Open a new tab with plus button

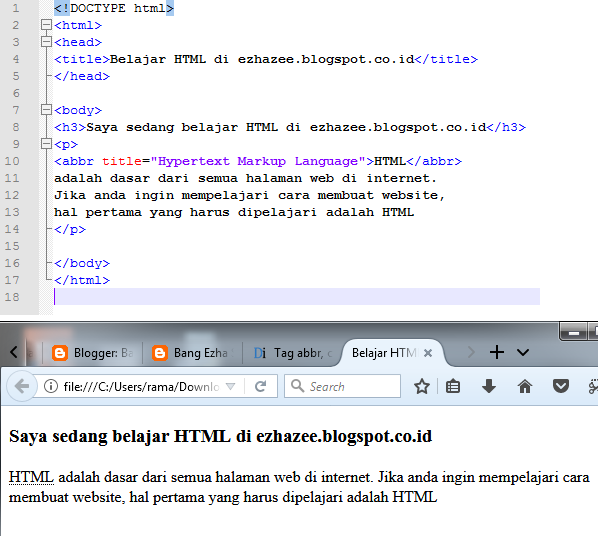497,352
